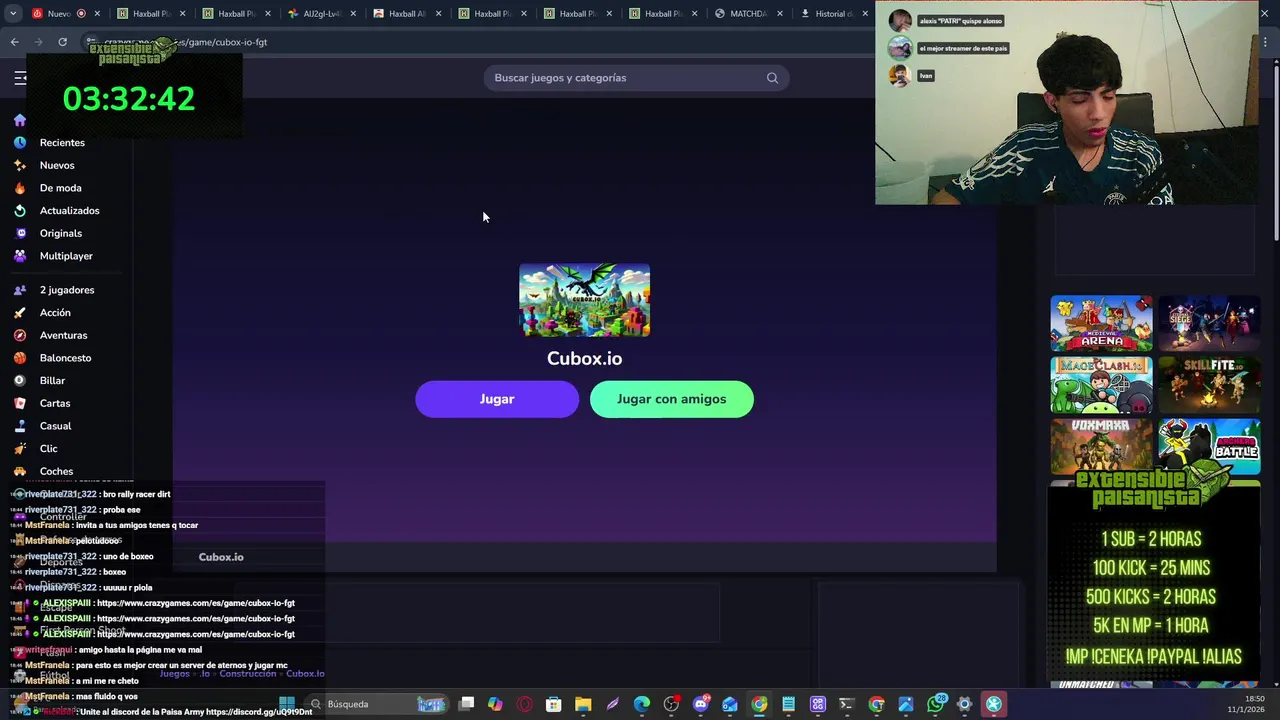Open the home icon in the sidebar

(x=19, y=120)
